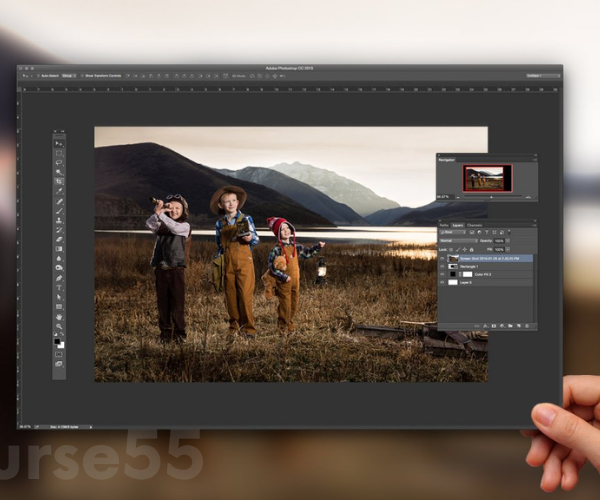Switch to the Paths tab

click(444, 225)
